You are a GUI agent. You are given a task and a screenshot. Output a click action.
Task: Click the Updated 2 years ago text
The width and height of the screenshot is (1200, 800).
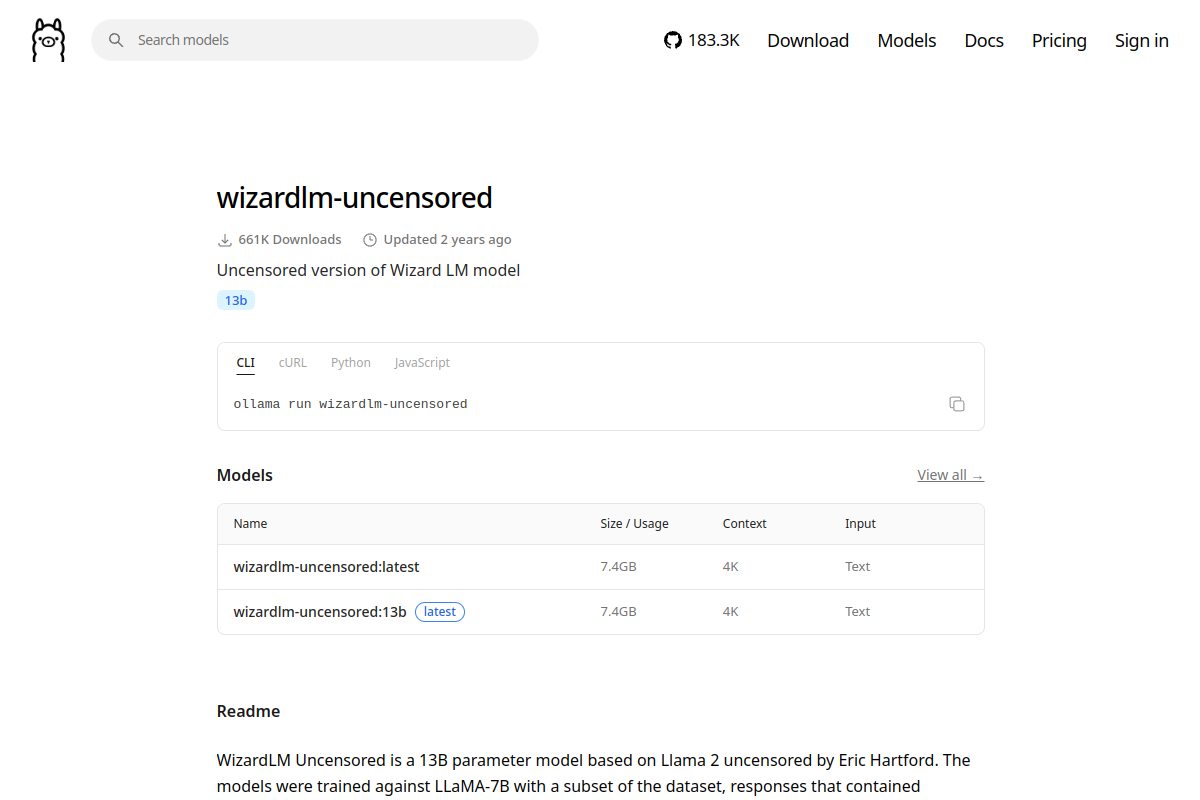pos(448,240)
